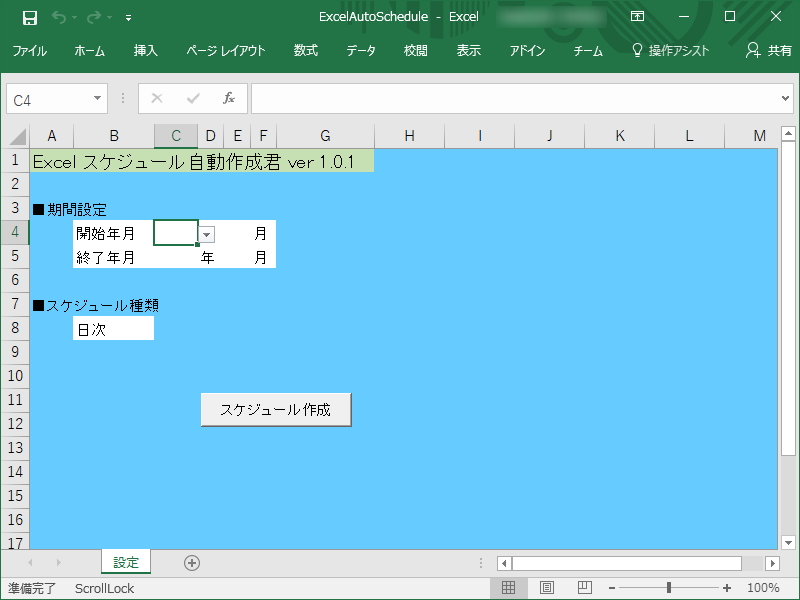800x600 pixels.
Task: Save the workbook with the floppy disk icon
Action: point(30,18)
